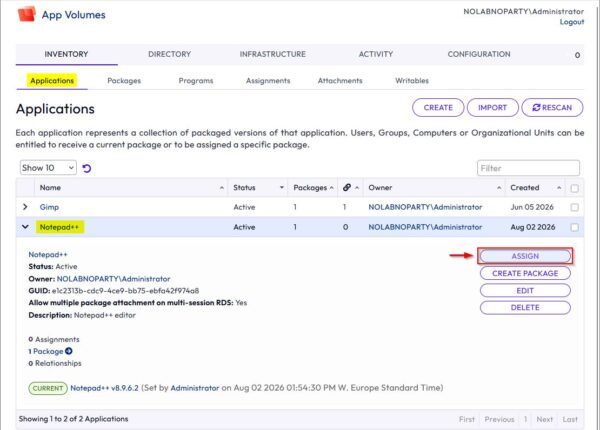Click the CREATE PACKAGE button
The width and height of the screenshot is (600, 430).
coord(525,273)
